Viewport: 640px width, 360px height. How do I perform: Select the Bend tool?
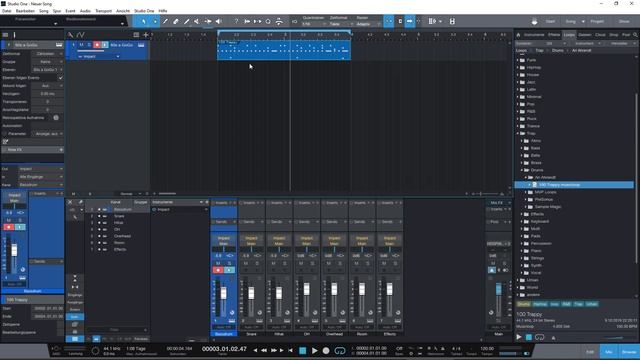208,21
